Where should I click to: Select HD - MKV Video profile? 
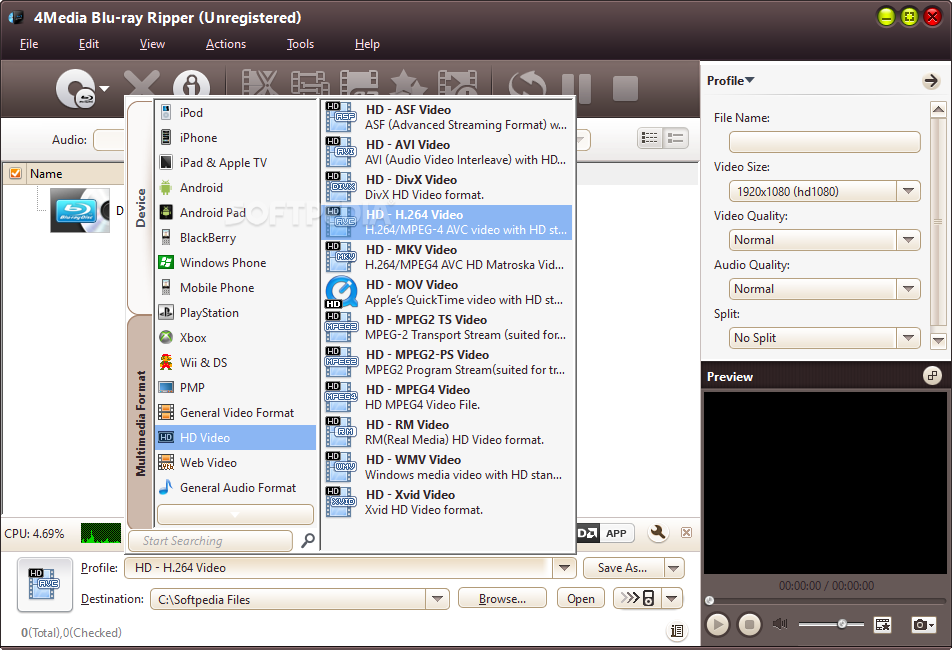pos(447,257)
